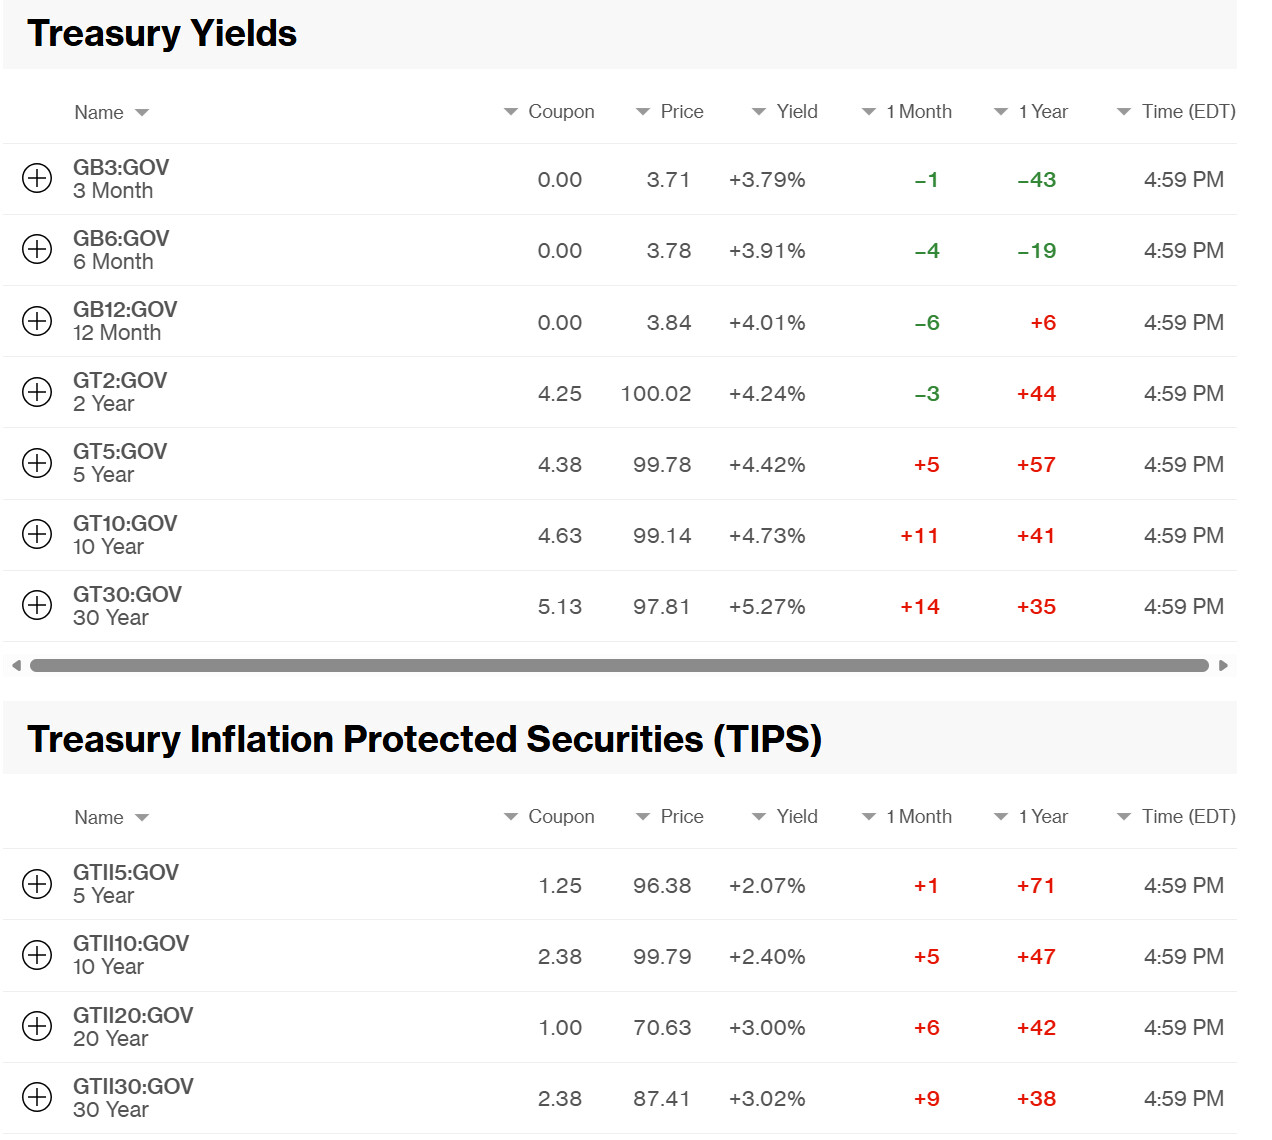Click plus icon beside GT2:GOV 2 Year

click(x=37, y=392)
